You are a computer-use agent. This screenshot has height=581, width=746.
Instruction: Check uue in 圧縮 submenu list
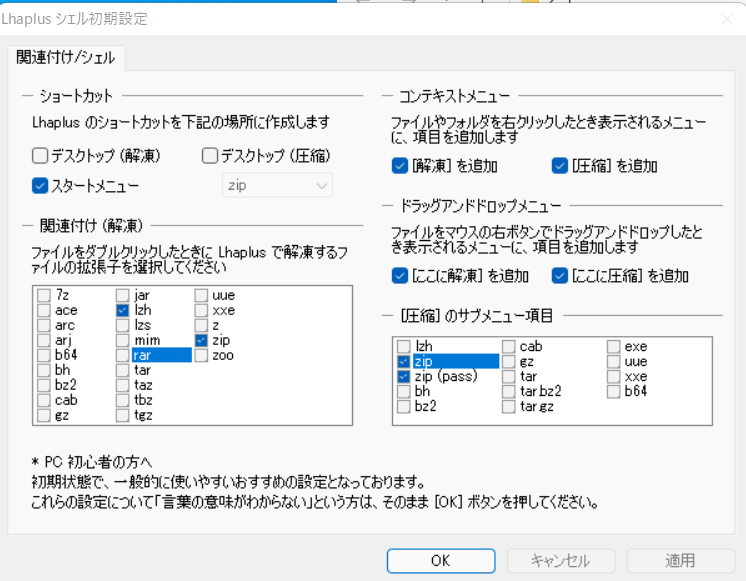point(614,362)
